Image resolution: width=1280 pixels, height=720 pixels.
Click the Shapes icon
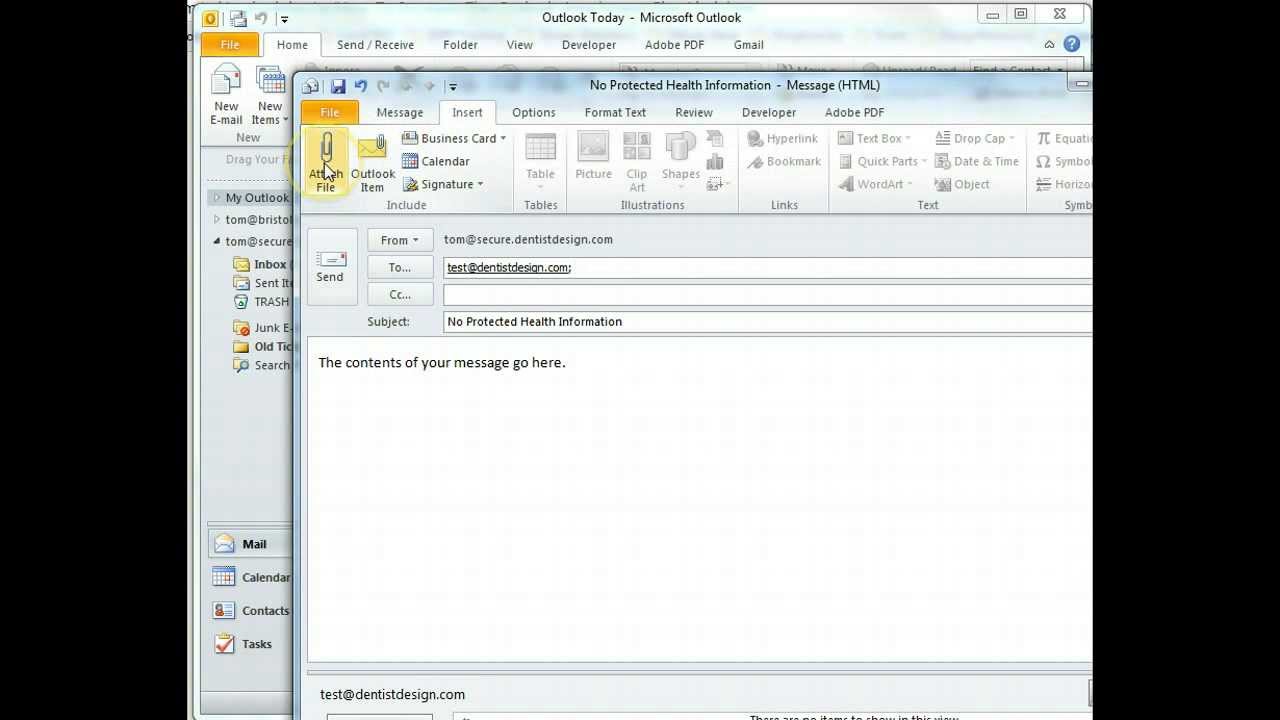(680, 158)
